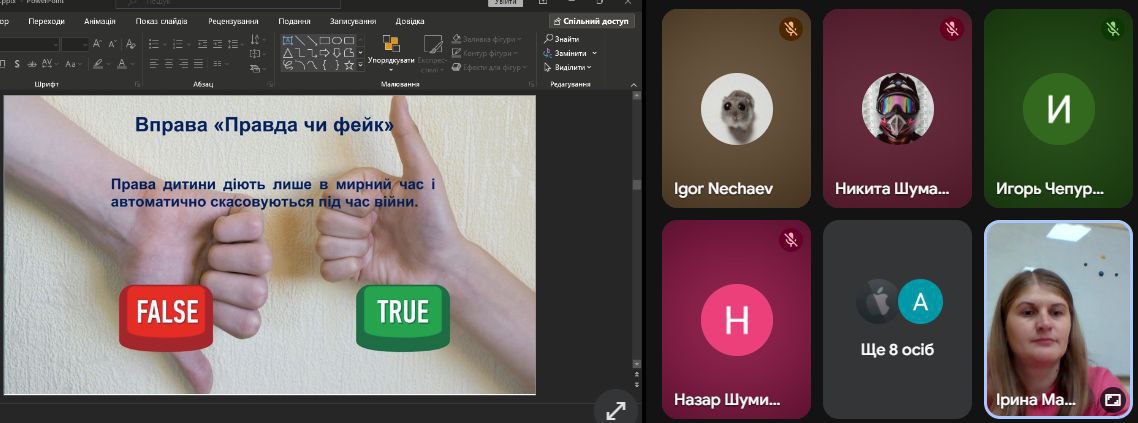The height and width of the screenshot is (423, 1138).
Task: Collapse the PowerPoint ribbon
Action: point(634,85)
